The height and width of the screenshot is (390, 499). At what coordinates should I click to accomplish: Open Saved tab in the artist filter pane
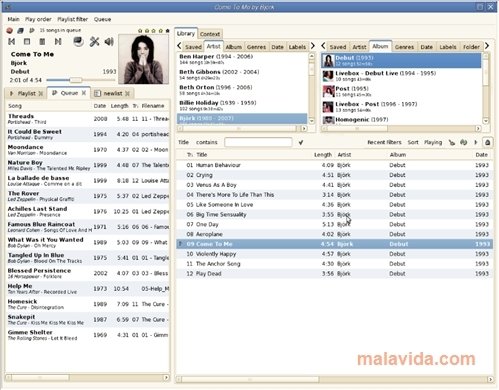pyautogui.click(x=193, y=47)
